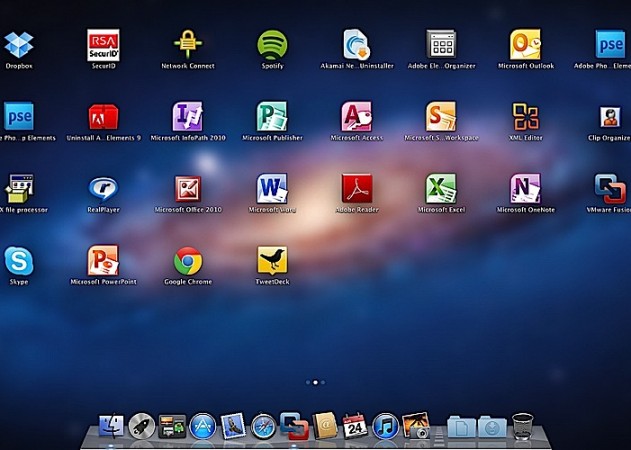Open Microsoft Publisher
631x450 pixels.
tap(272, 116)
